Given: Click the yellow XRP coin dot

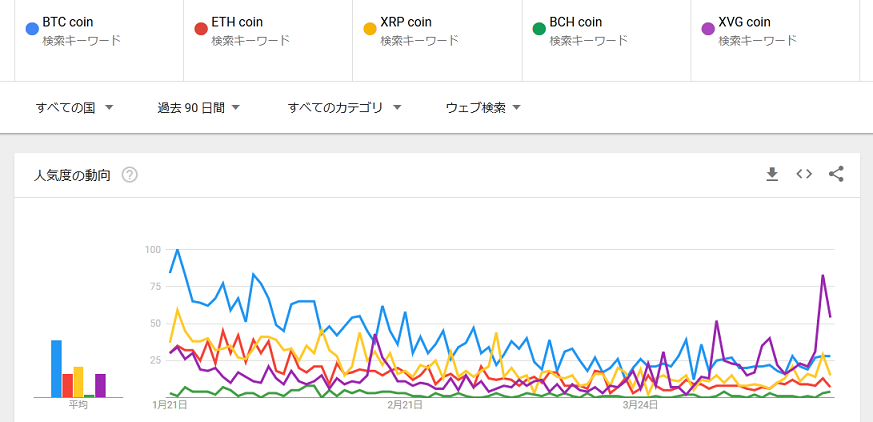Looking at the screenshot, I should 370,28.
